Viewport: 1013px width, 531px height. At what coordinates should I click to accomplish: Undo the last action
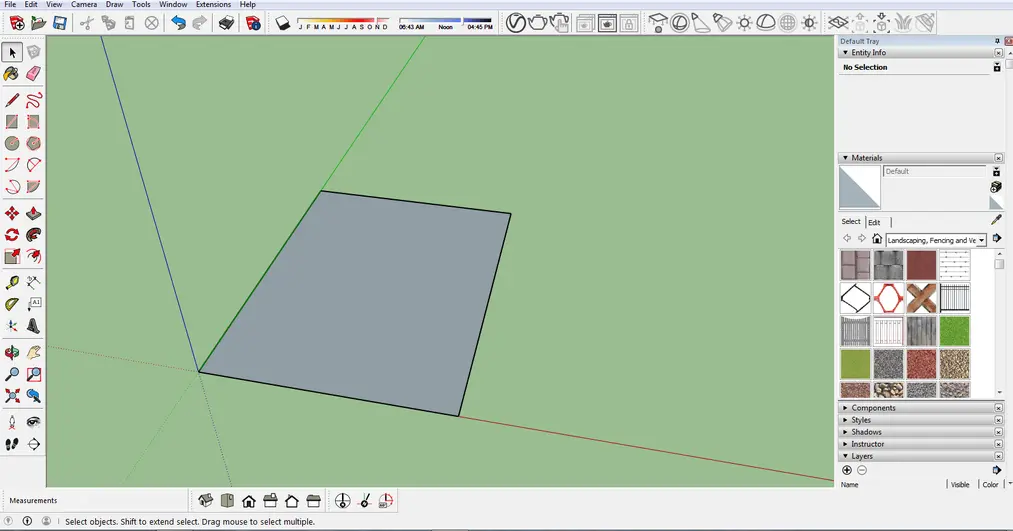(x=178, y=24)
